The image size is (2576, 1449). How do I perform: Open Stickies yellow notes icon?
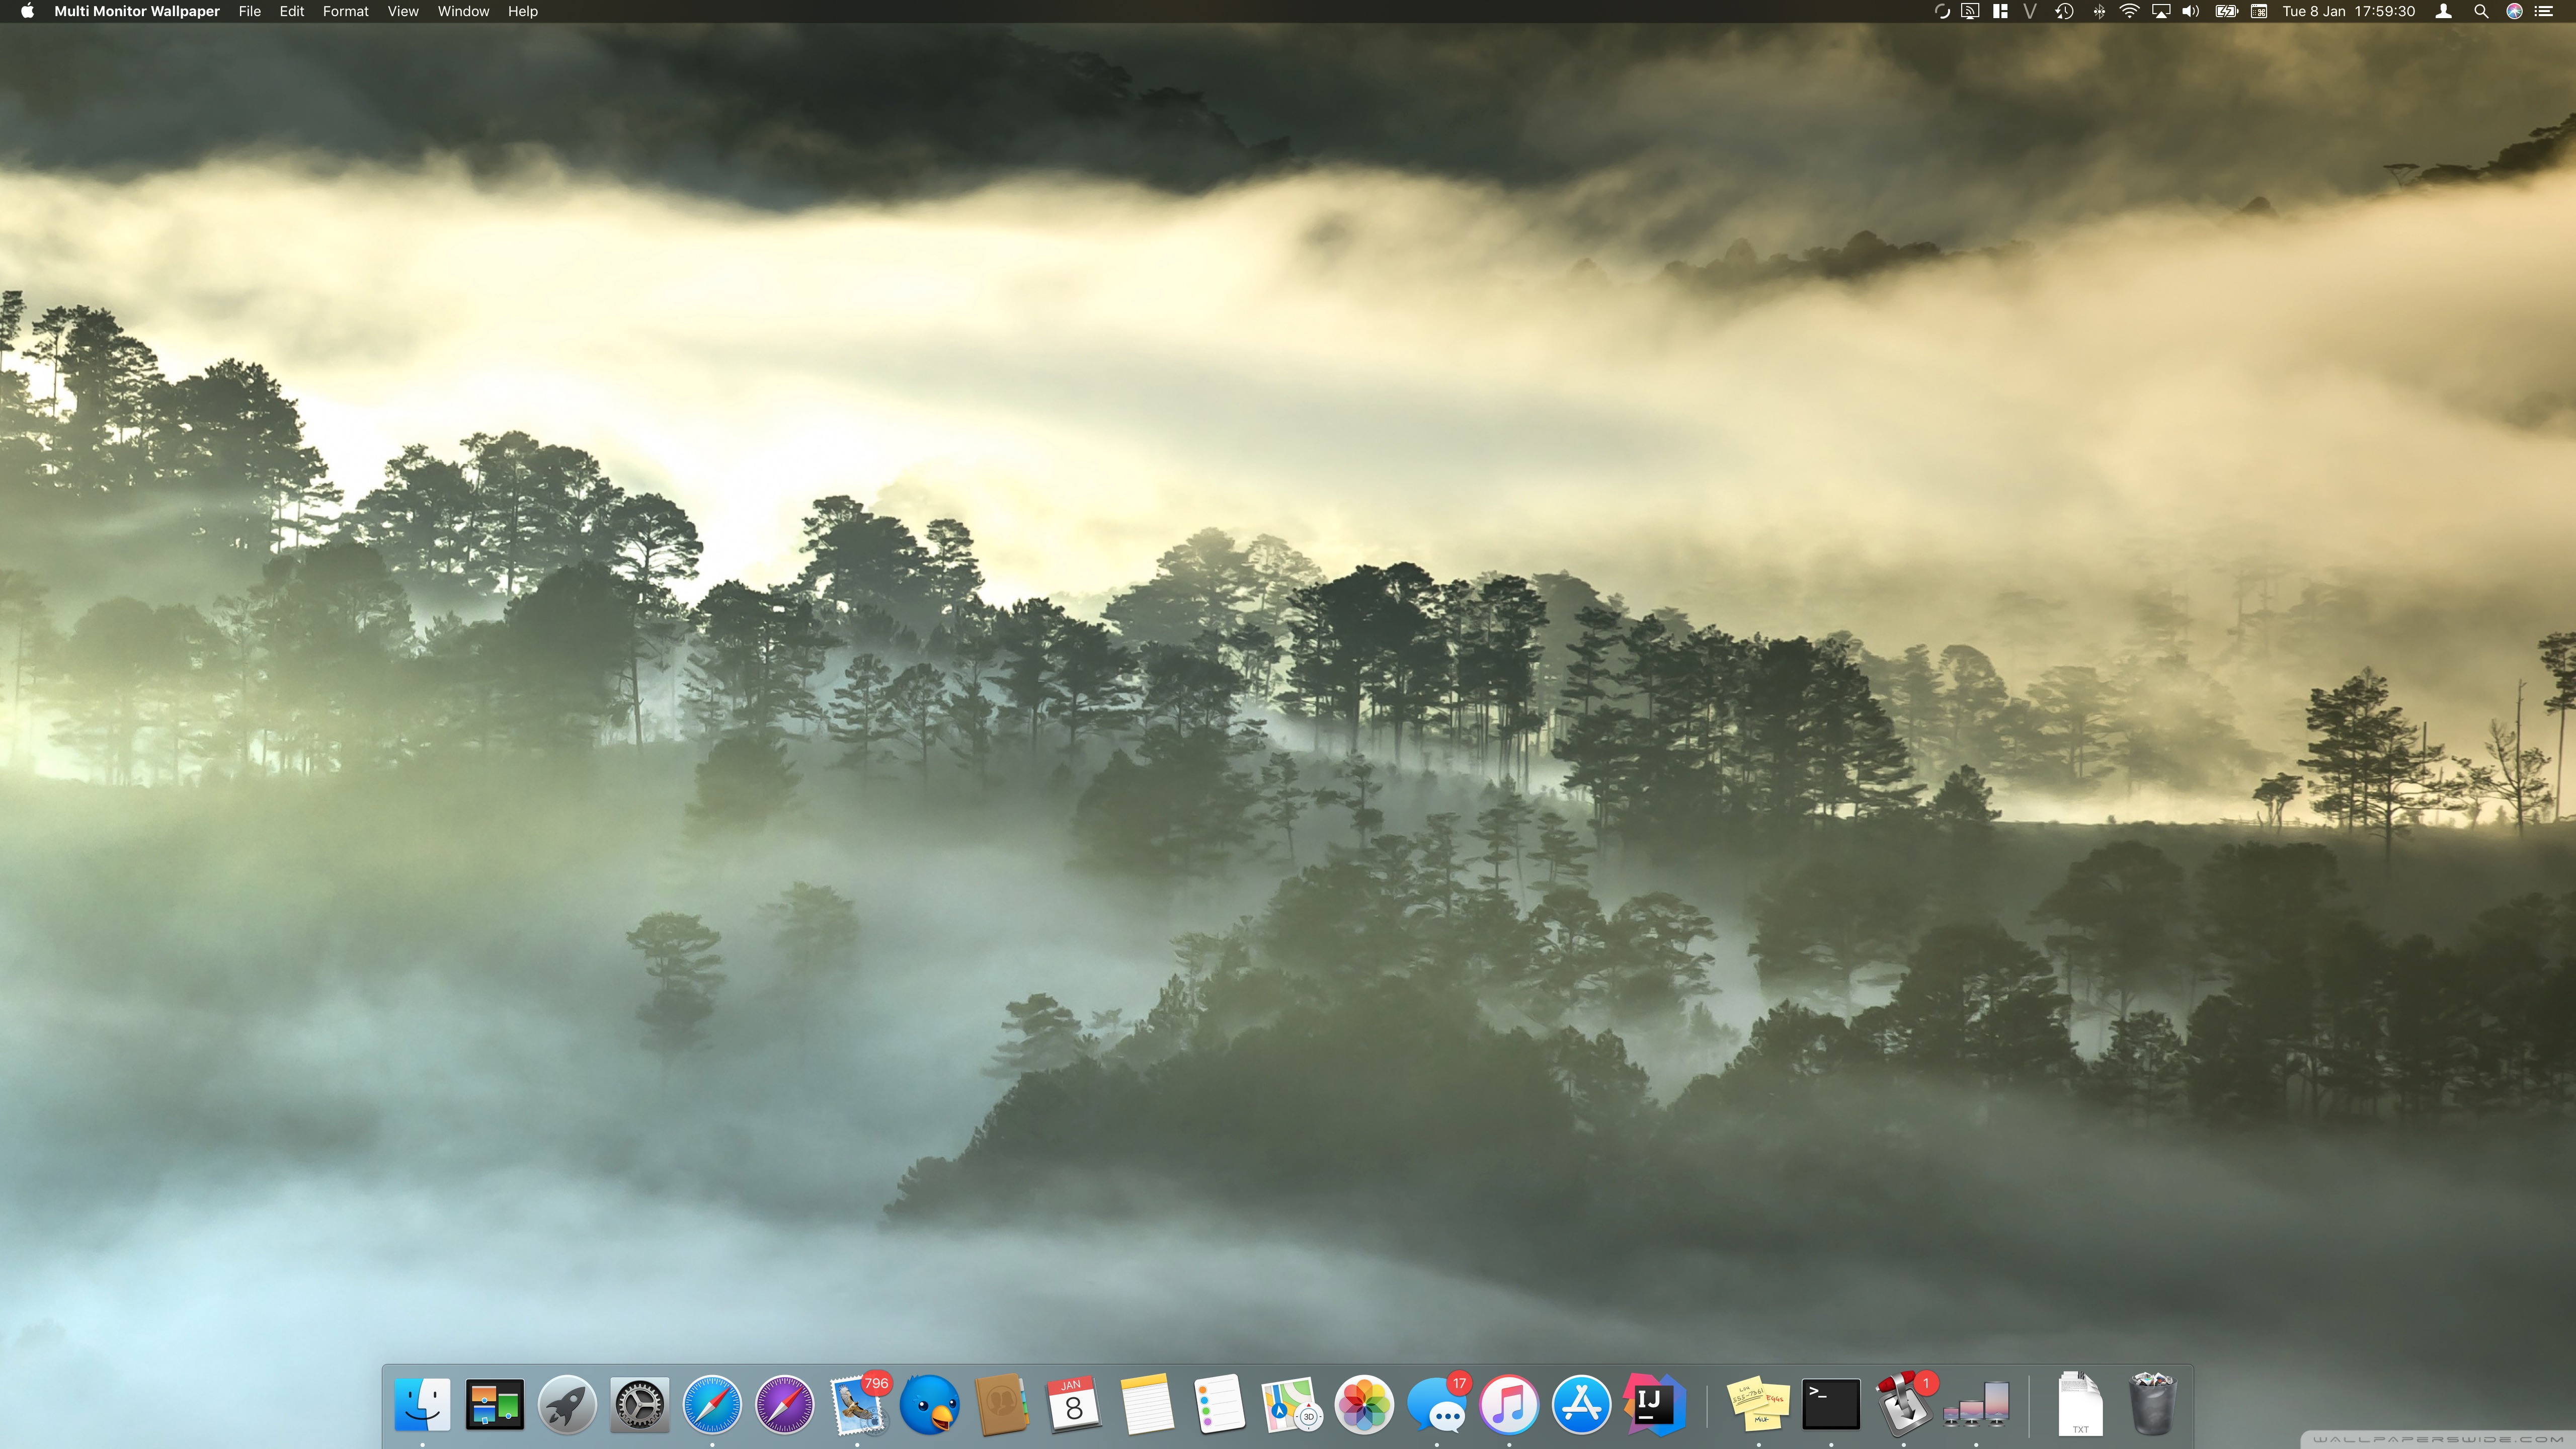pyautogui.click(x=1759, y=1404)
